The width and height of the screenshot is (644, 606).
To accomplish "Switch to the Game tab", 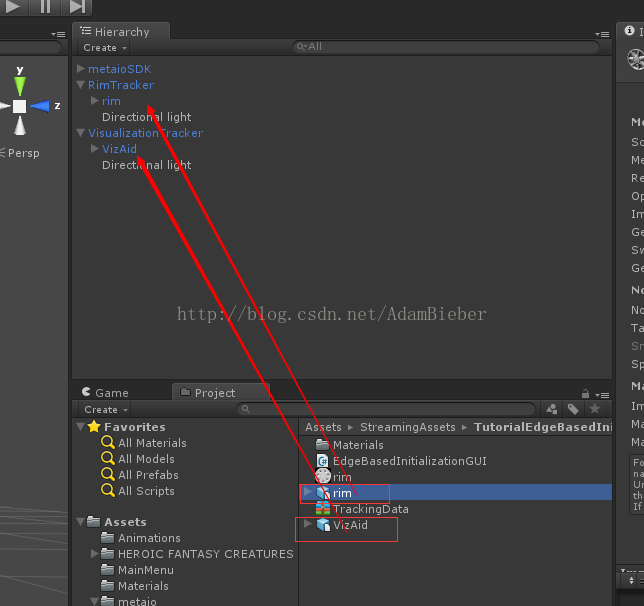I will tap(105, 393).
